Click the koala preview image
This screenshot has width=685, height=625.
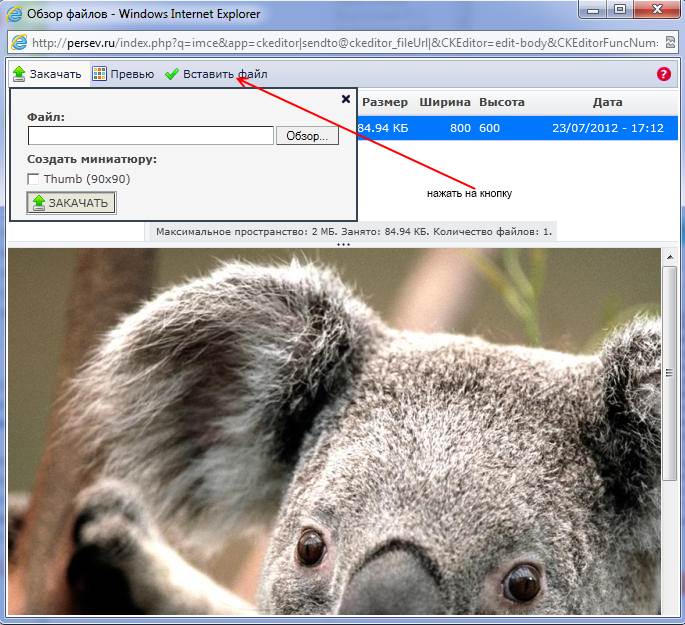point(330,430)
